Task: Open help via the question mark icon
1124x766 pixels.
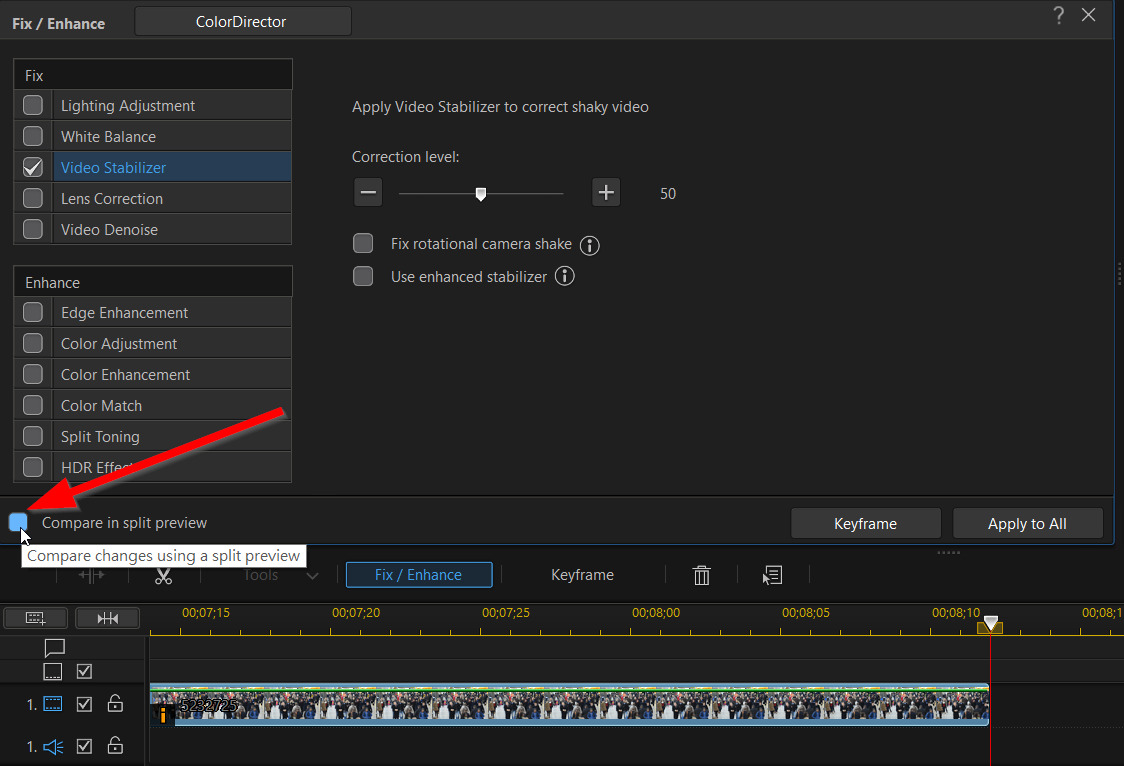Action: click(x=1058, y=15)
